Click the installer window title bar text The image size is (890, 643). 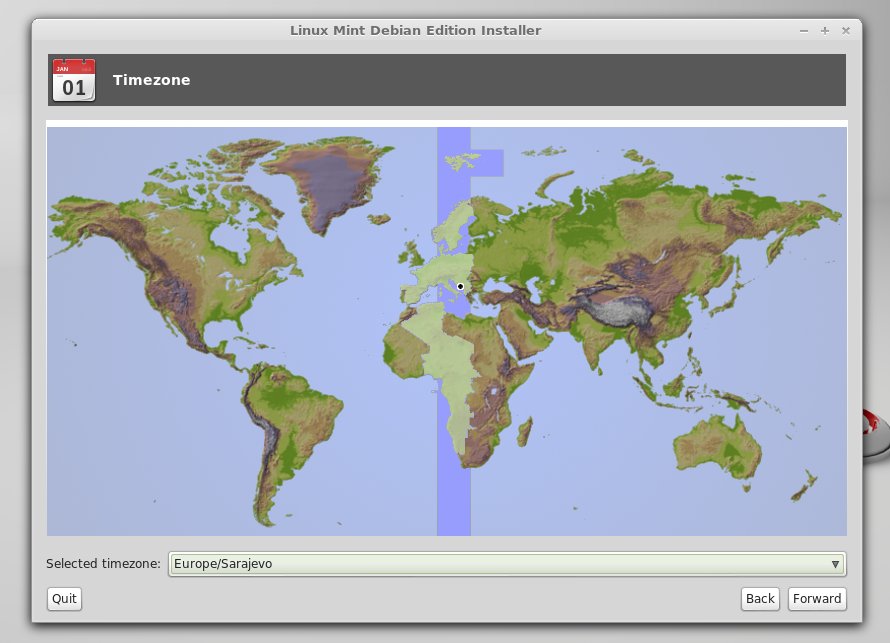(x=415, y=30)
